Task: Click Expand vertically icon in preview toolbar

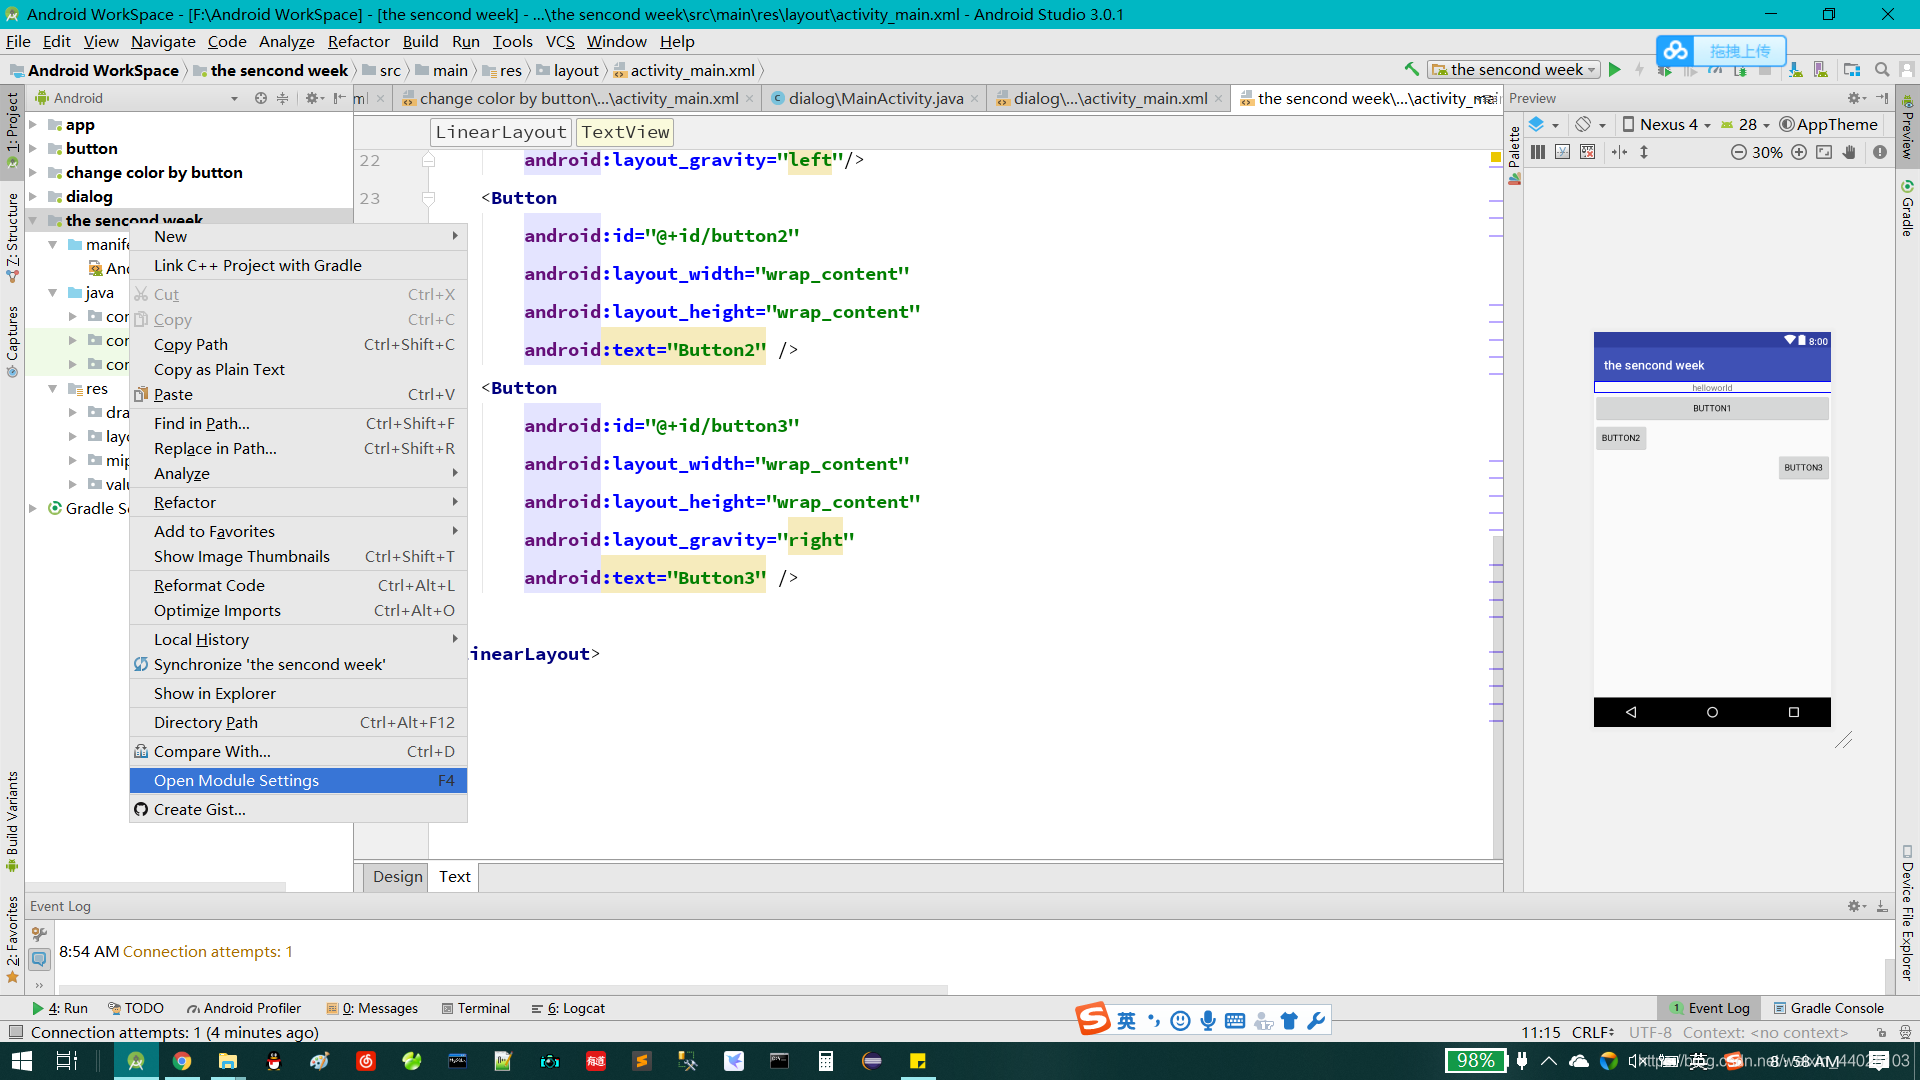Action: click(1644, 152)
